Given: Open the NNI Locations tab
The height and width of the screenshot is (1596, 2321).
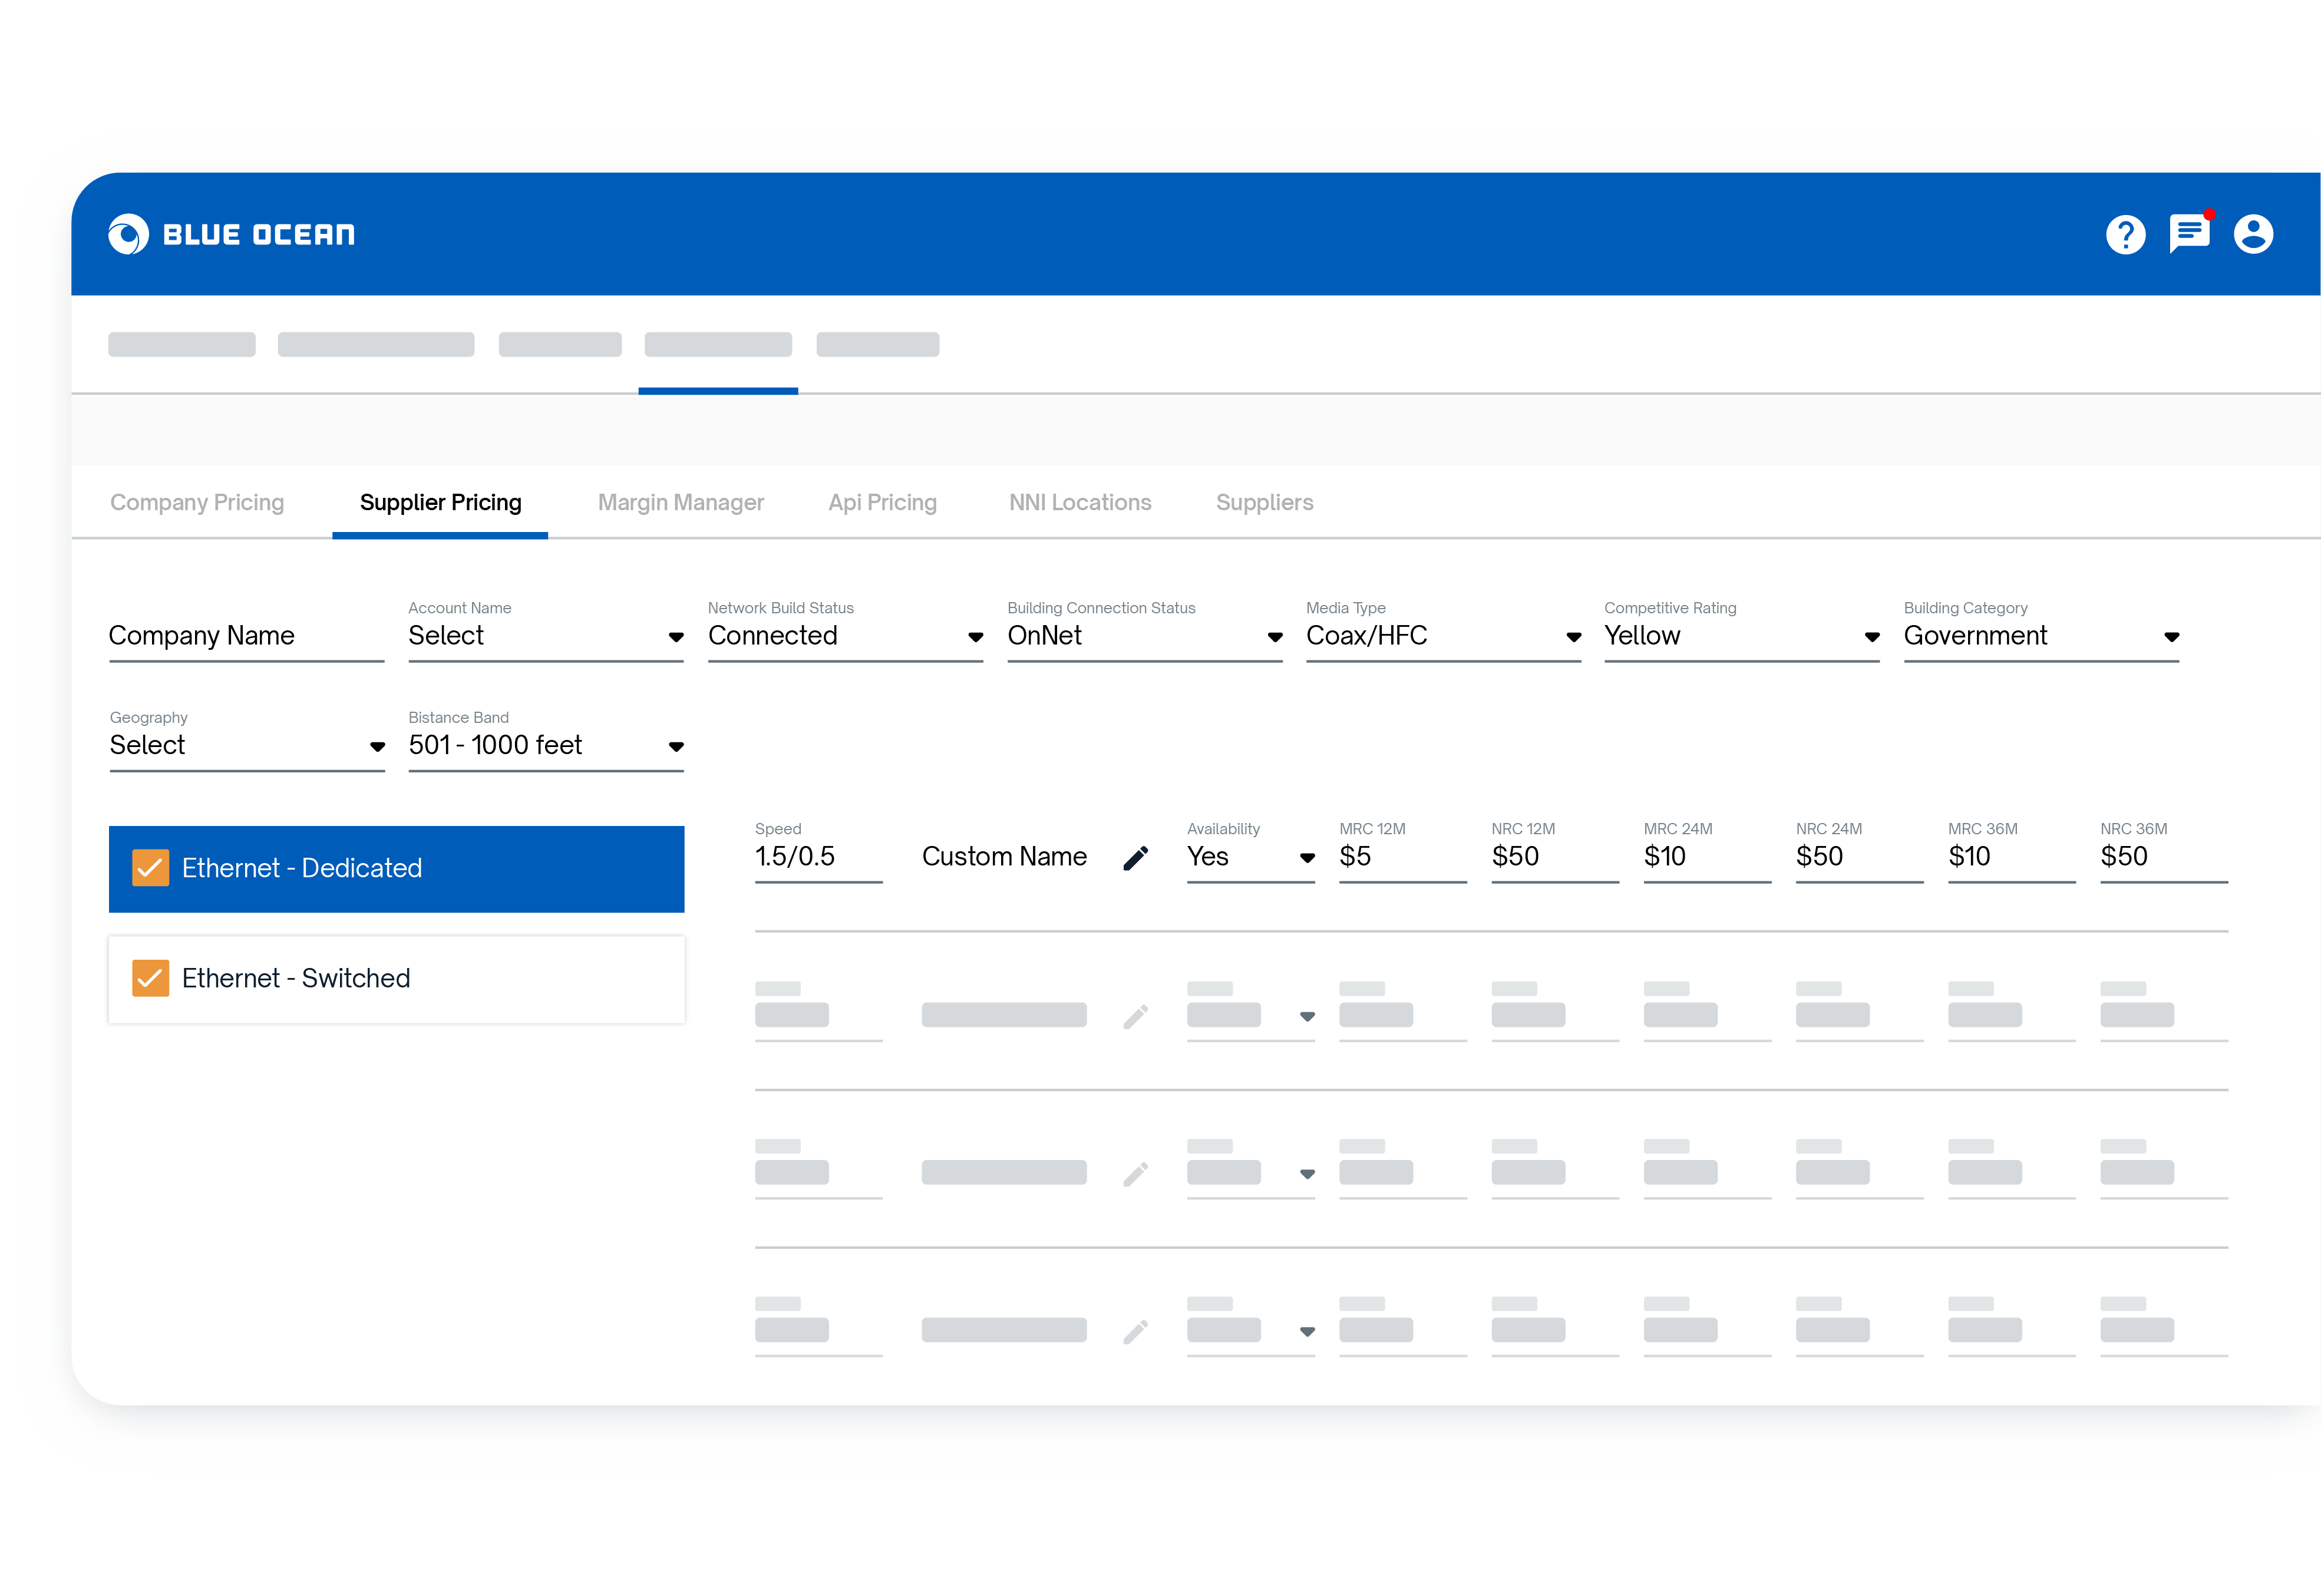Looking at the screenshot, I should point(1080,503).
